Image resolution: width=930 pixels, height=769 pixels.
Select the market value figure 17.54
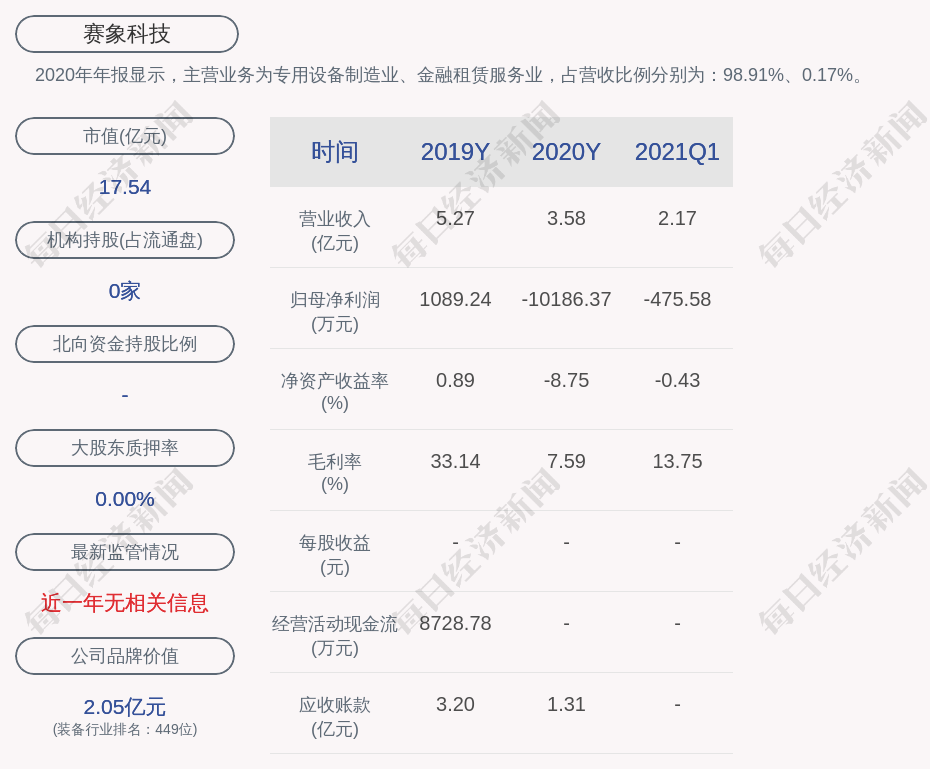(x=125, y=187)
